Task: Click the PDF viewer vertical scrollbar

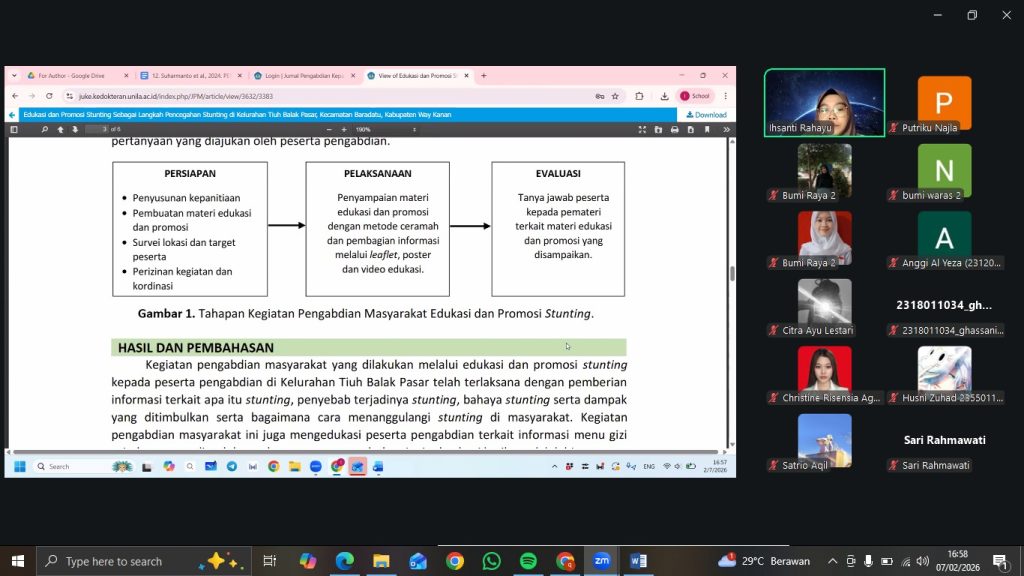Action: pyautogui.click(x=731, y=274)
